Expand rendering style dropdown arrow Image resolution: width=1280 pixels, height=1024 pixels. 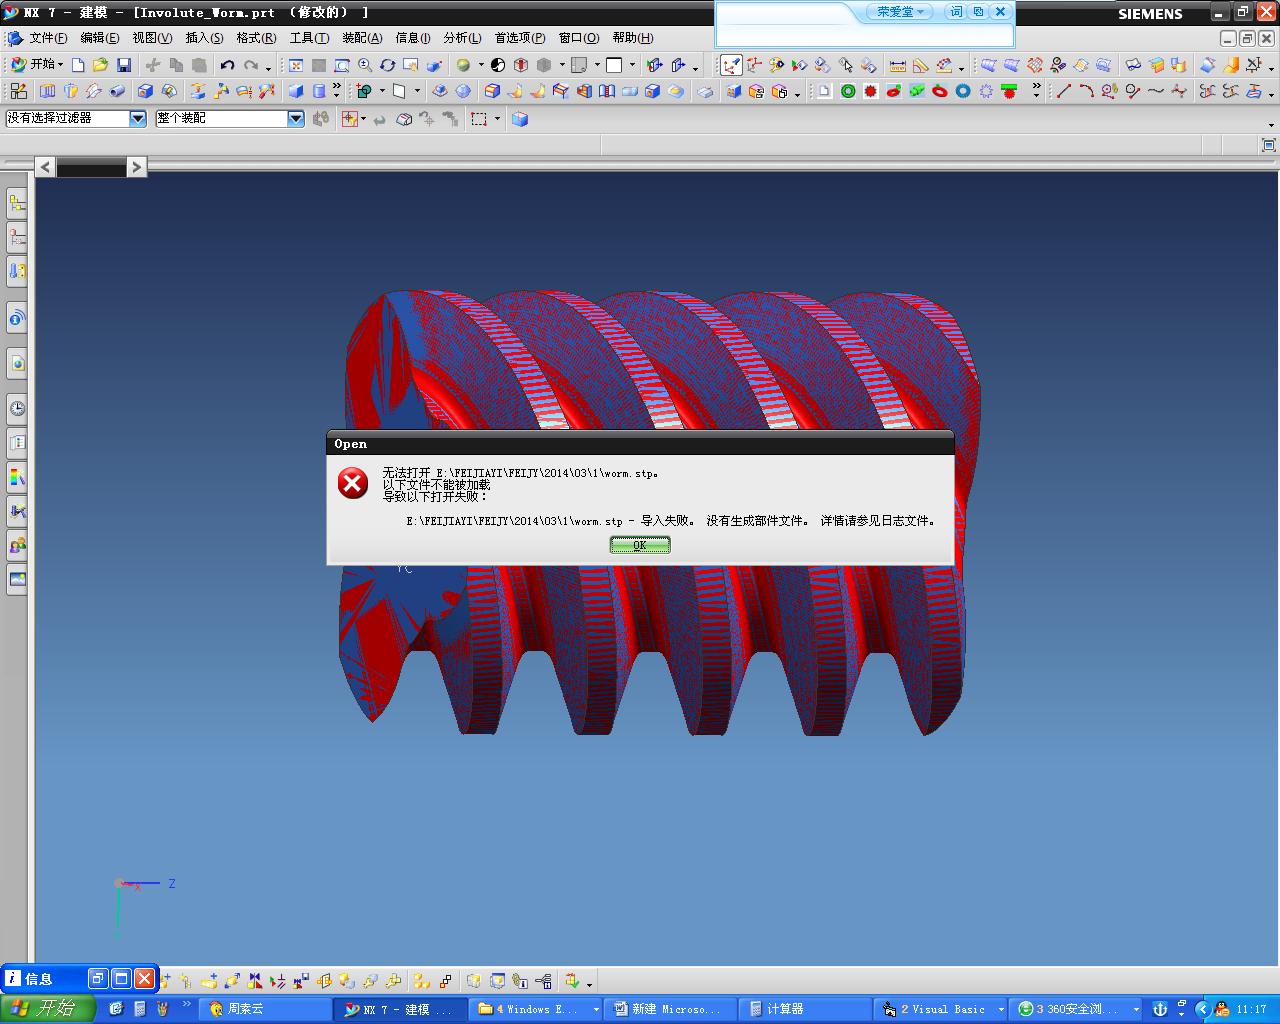tap(481, 65)
